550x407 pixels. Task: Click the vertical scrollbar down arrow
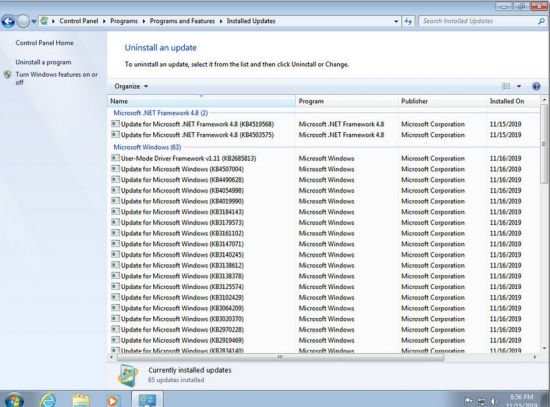(x=544, y=348)
